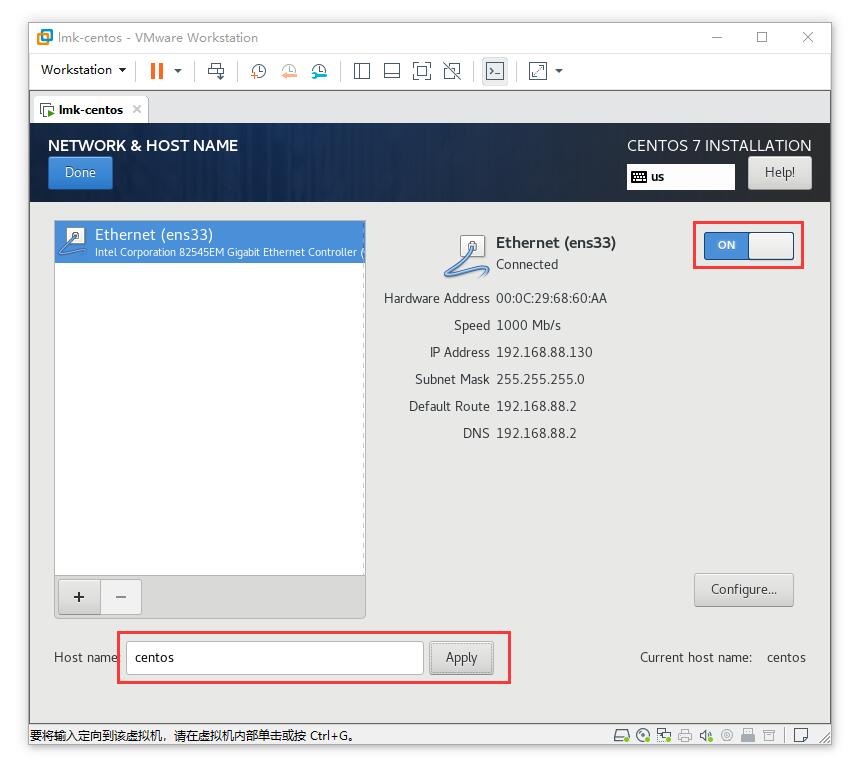The width and height of the screenshot is (860, 777).
Task: Click the Unity mode icon
Action: [x=452, y=71]
